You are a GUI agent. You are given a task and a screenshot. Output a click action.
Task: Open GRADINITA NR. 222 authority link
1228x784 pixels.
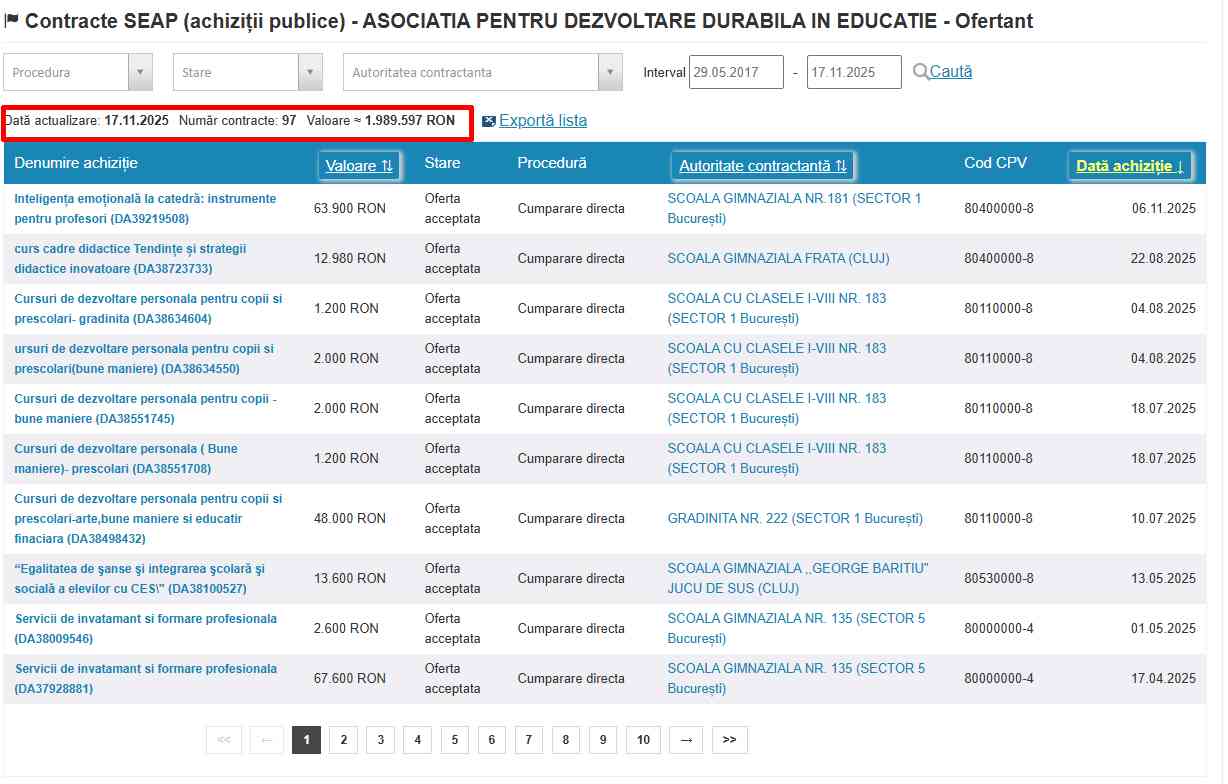[794, 518]
